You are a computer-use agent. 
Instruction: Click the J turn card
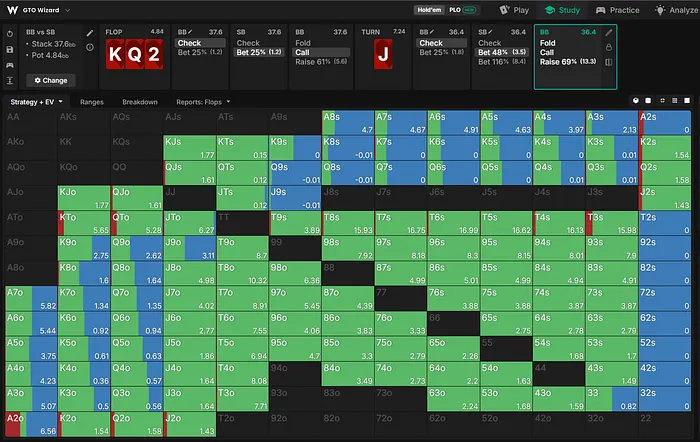coord(383,54)
